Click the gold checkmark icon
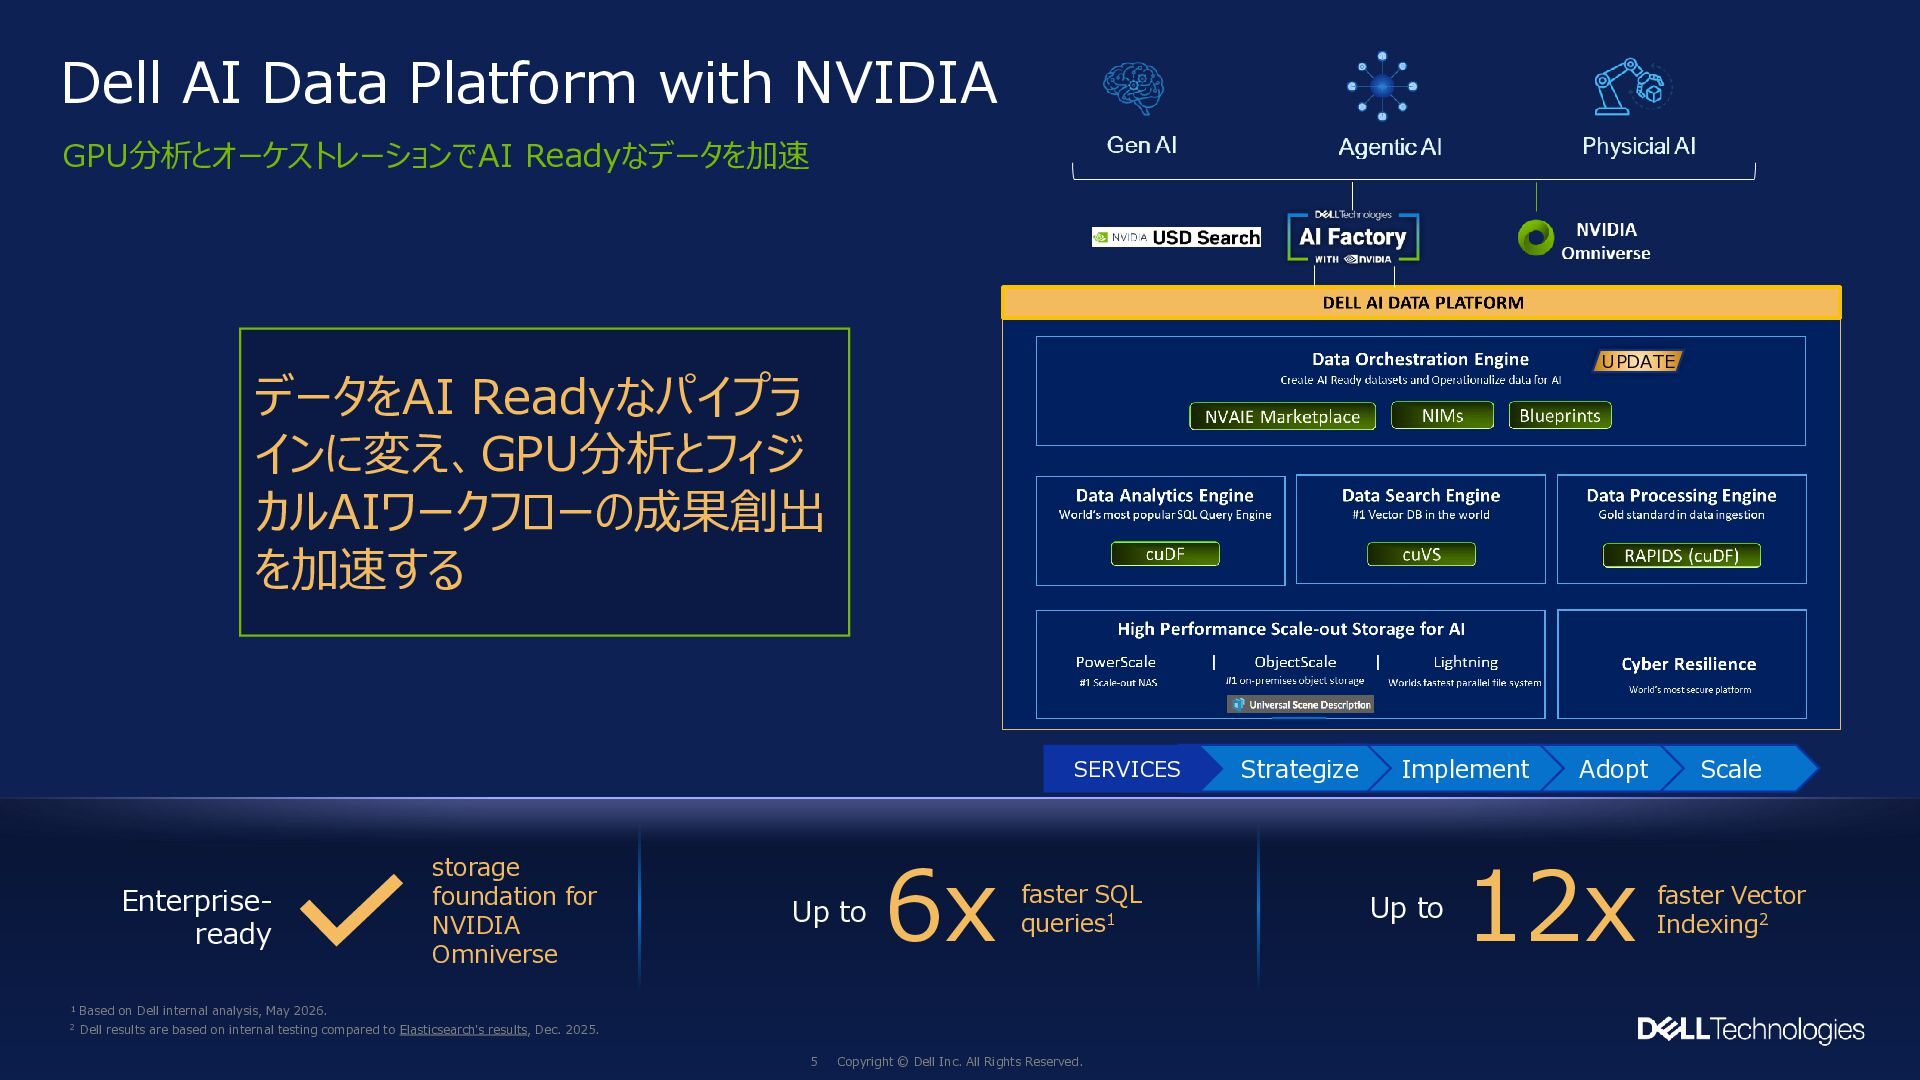This screenshot has height=1080, width=1920. coord(351,909)
